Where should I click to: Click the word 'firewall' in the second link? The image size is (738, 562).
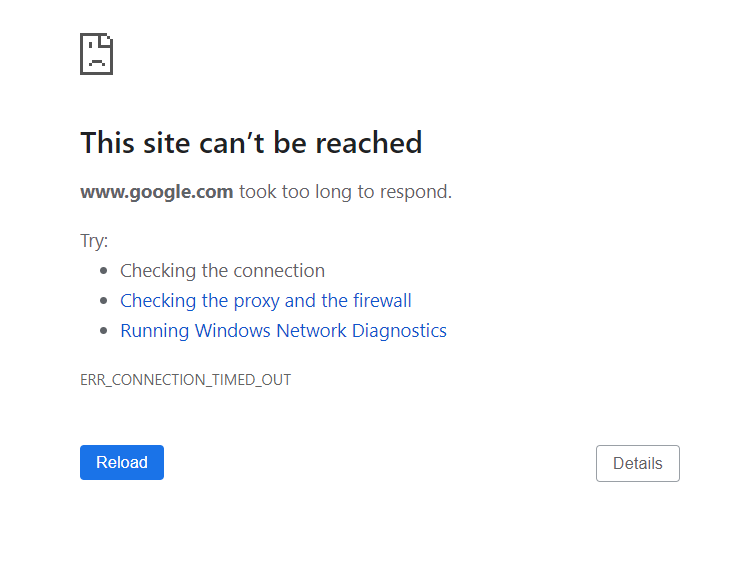pyautogui.click(x=381, y=301)
